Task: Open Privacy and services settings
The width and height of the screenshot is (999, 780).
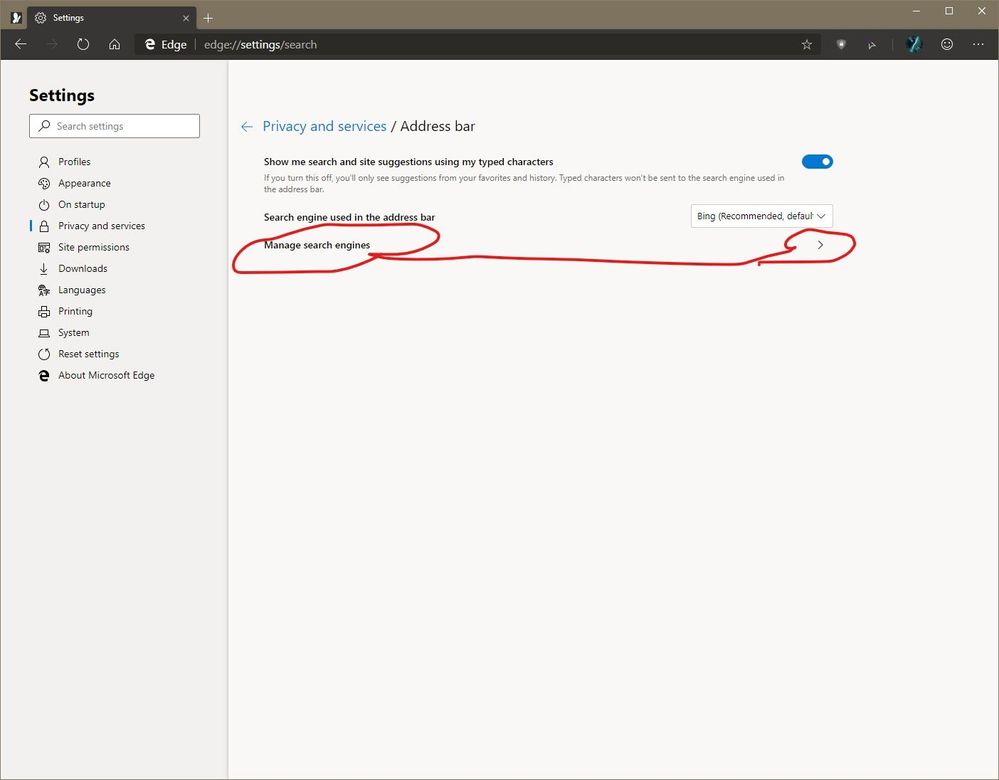Action: 102,226
